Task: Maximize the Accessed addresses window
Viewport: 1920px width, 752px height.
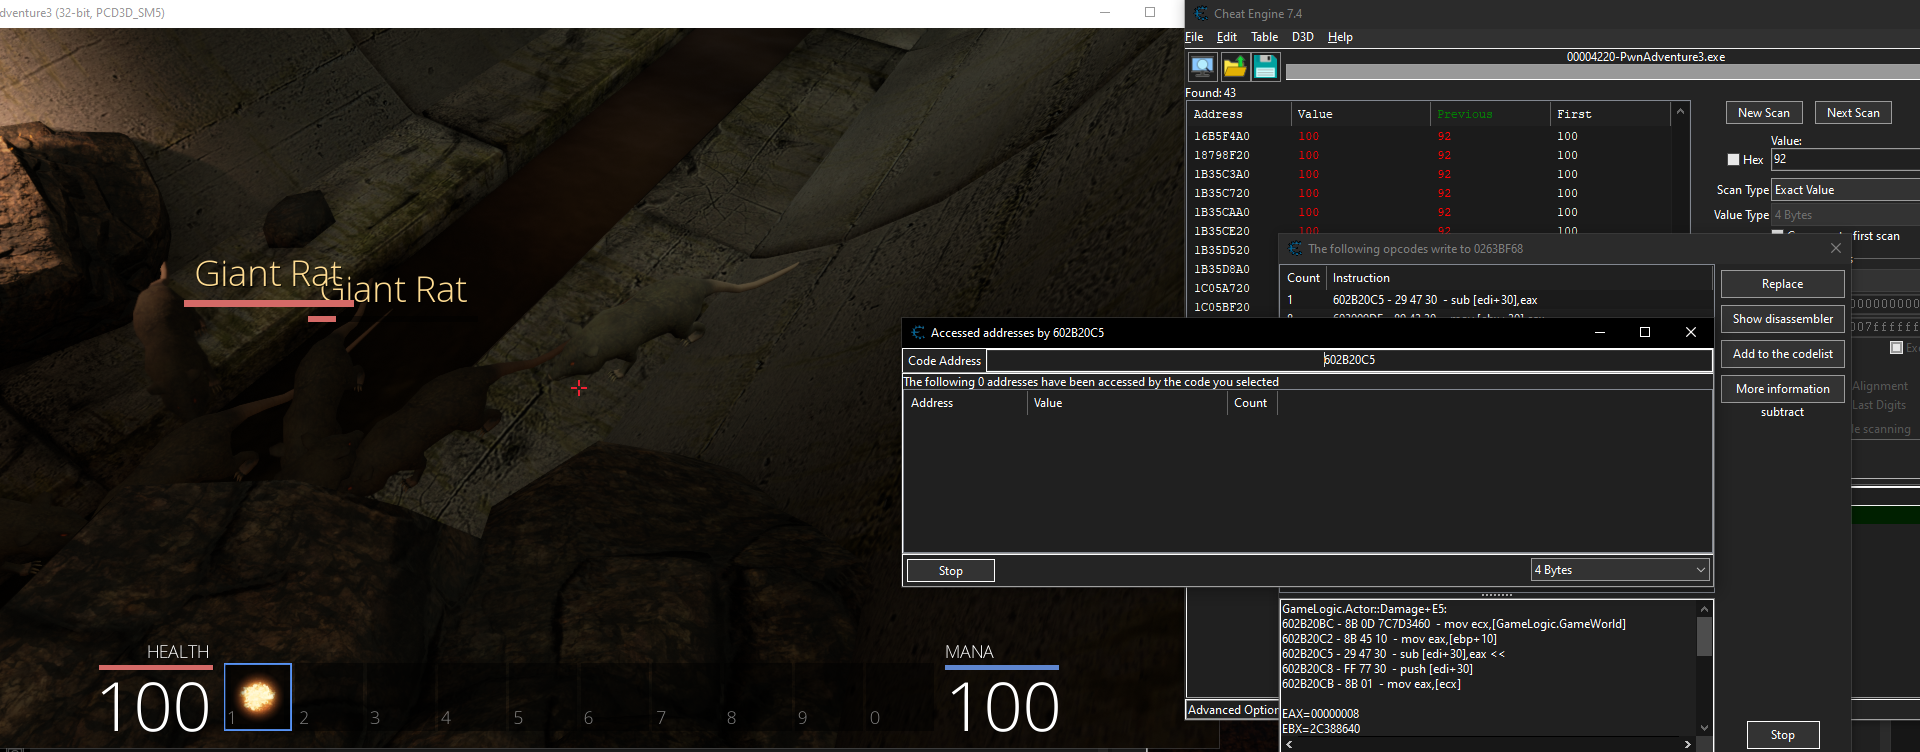Action: coord(1645,332)
